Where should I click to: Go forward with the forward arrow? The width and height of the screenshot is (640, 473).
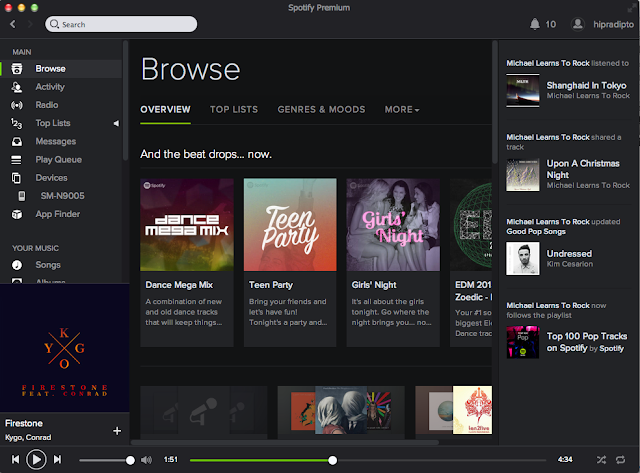click(x=30, y=24)
